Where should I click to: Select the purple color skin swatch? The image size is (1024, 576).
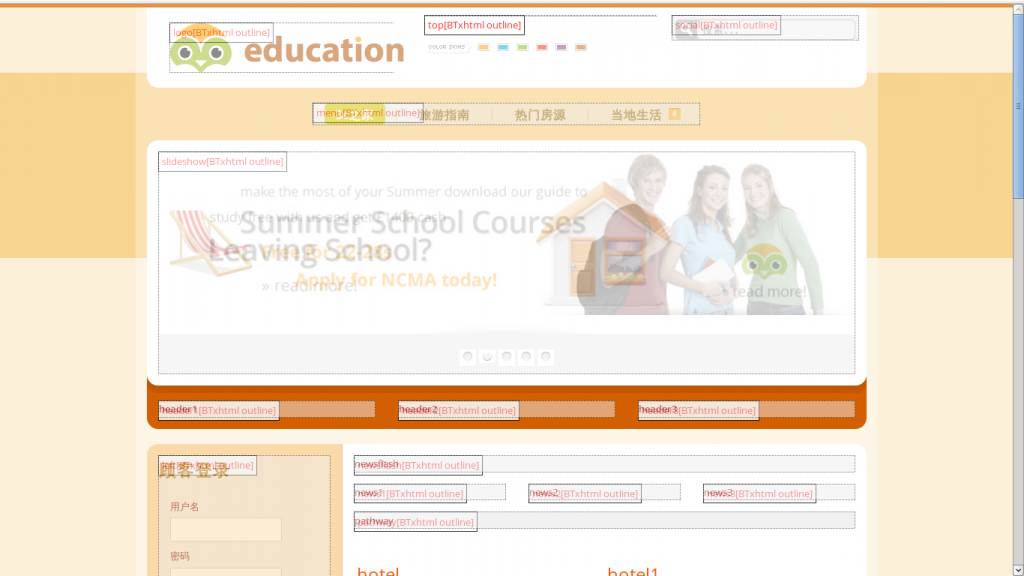(562, 47)
